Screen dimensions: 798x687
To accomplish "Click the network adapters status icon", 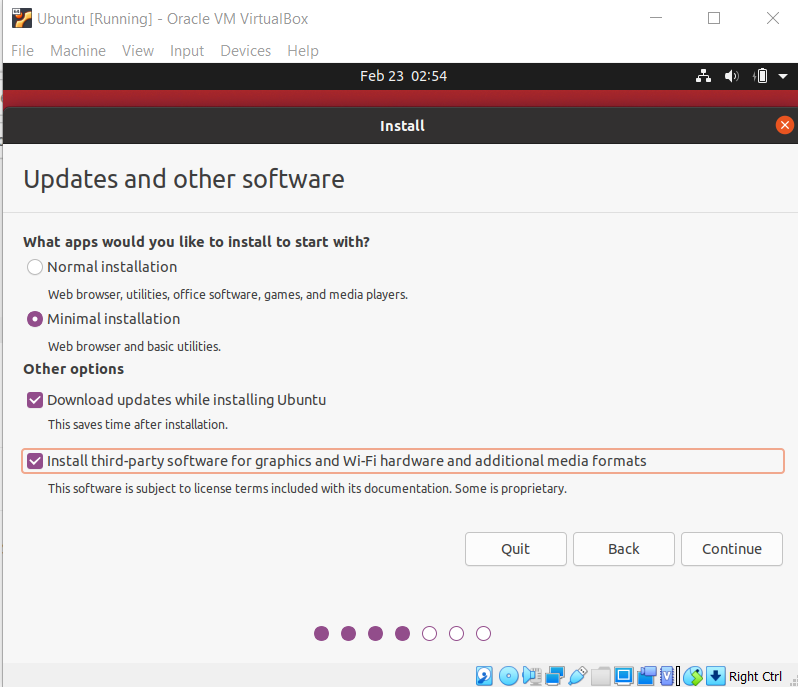I will 555,676.
